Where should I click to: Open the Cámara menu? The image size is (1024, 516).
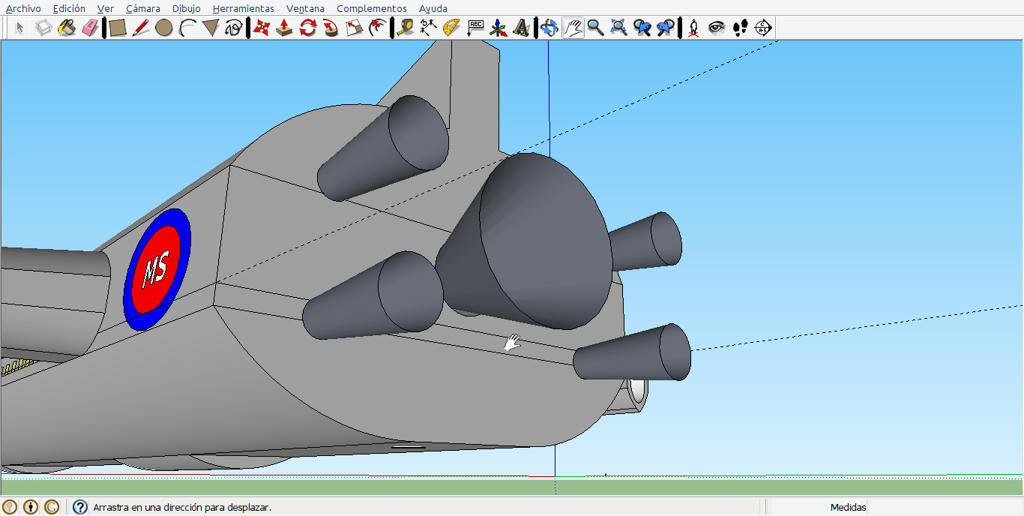pos(143,8)
